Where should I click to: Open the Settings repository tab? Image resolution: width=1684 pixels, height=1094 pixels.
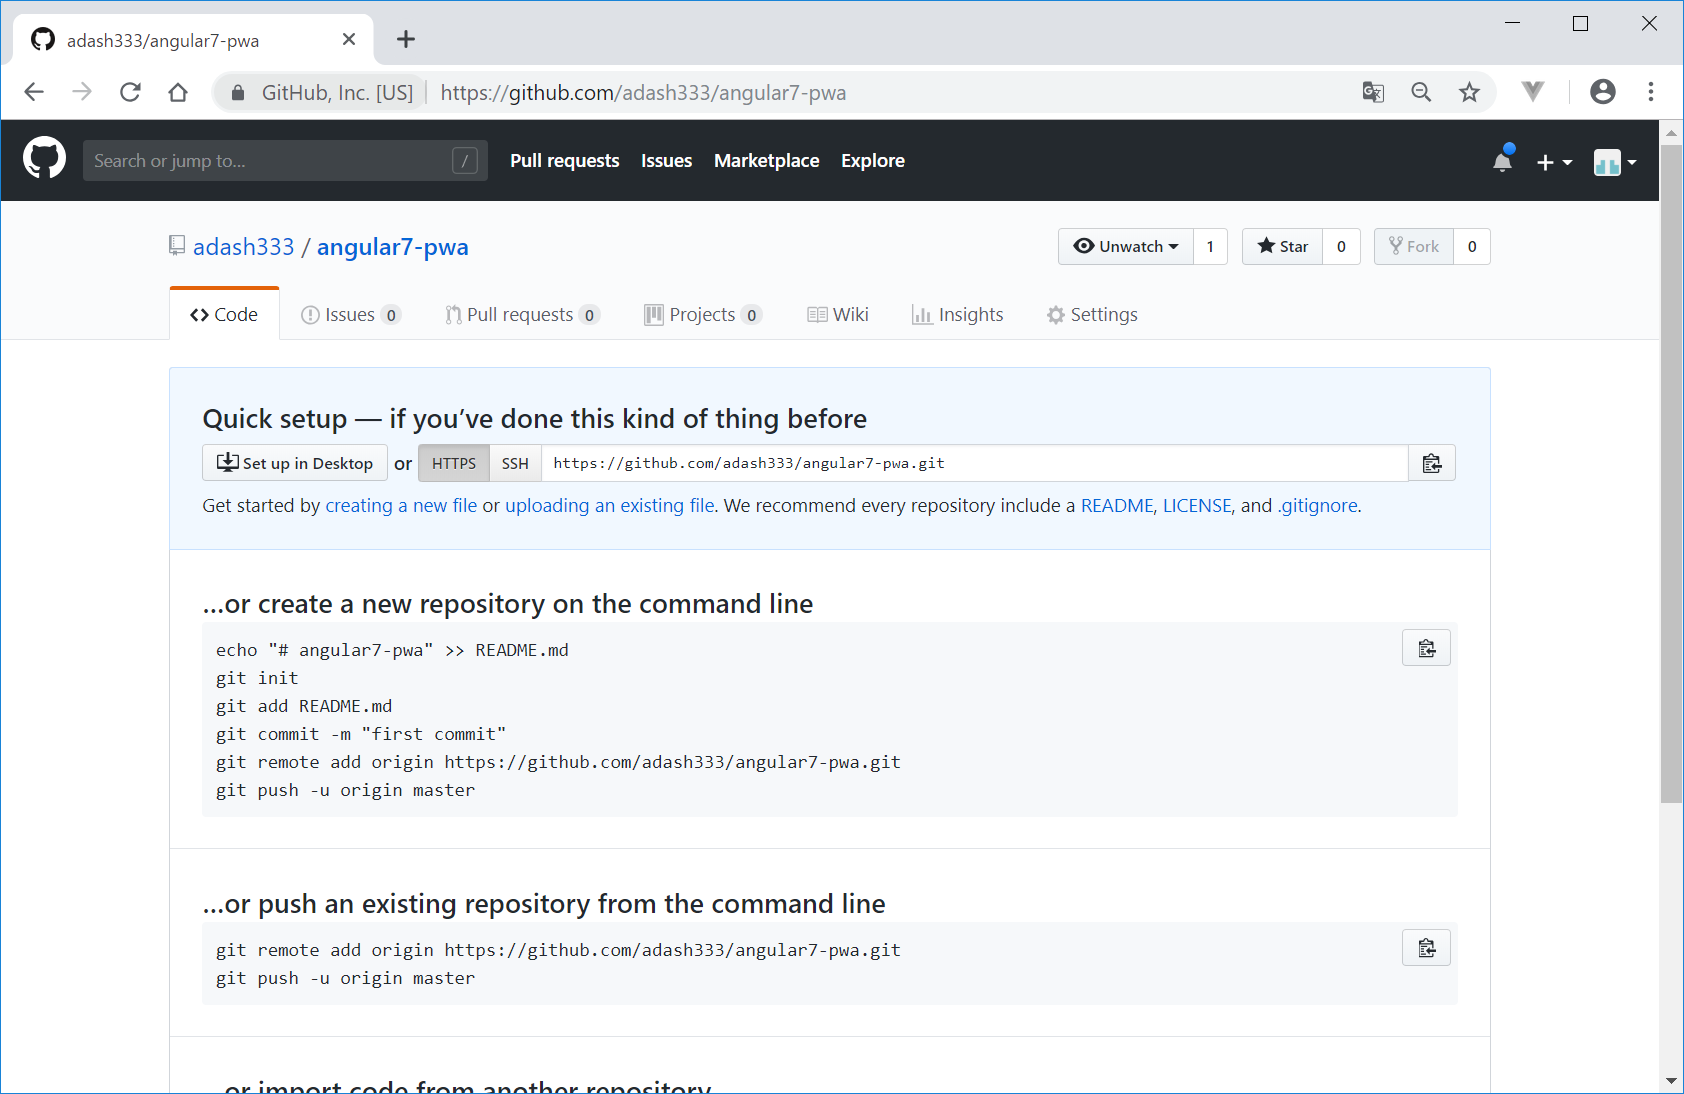1092,315
